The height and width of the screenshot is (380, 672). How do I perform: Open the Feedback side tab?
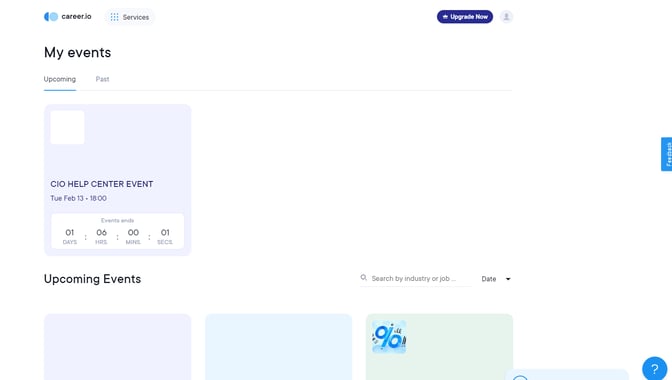coord(666,154)
